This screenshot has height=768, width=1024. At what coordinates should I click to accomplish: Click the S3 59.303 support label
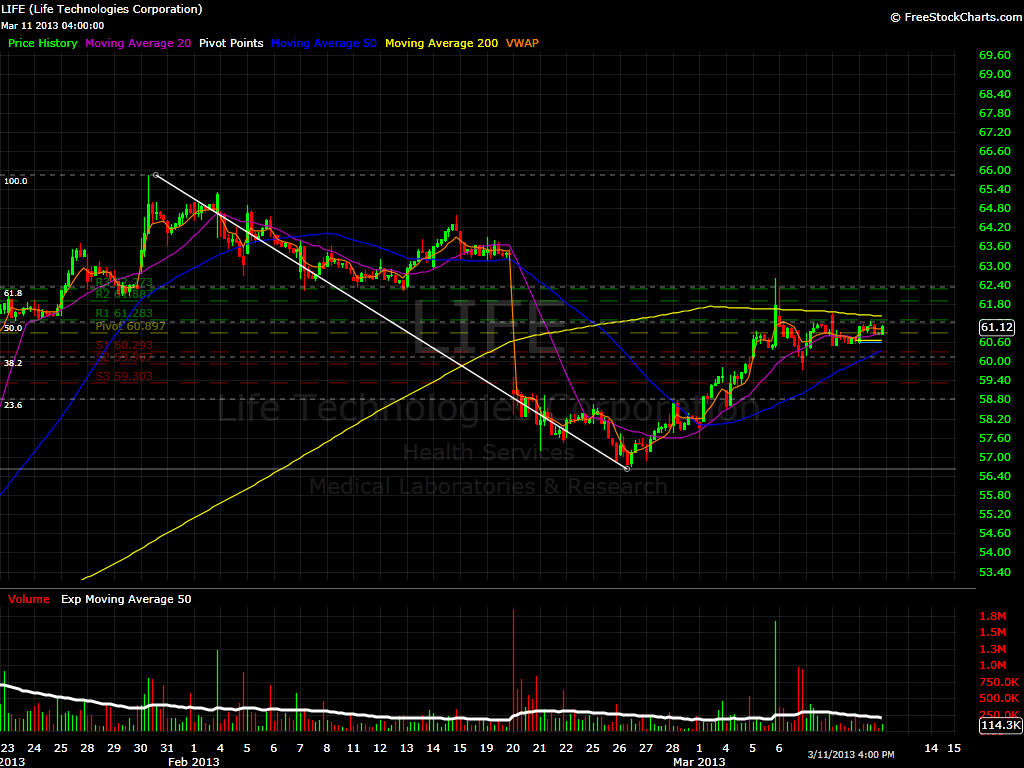coord(125,376)
